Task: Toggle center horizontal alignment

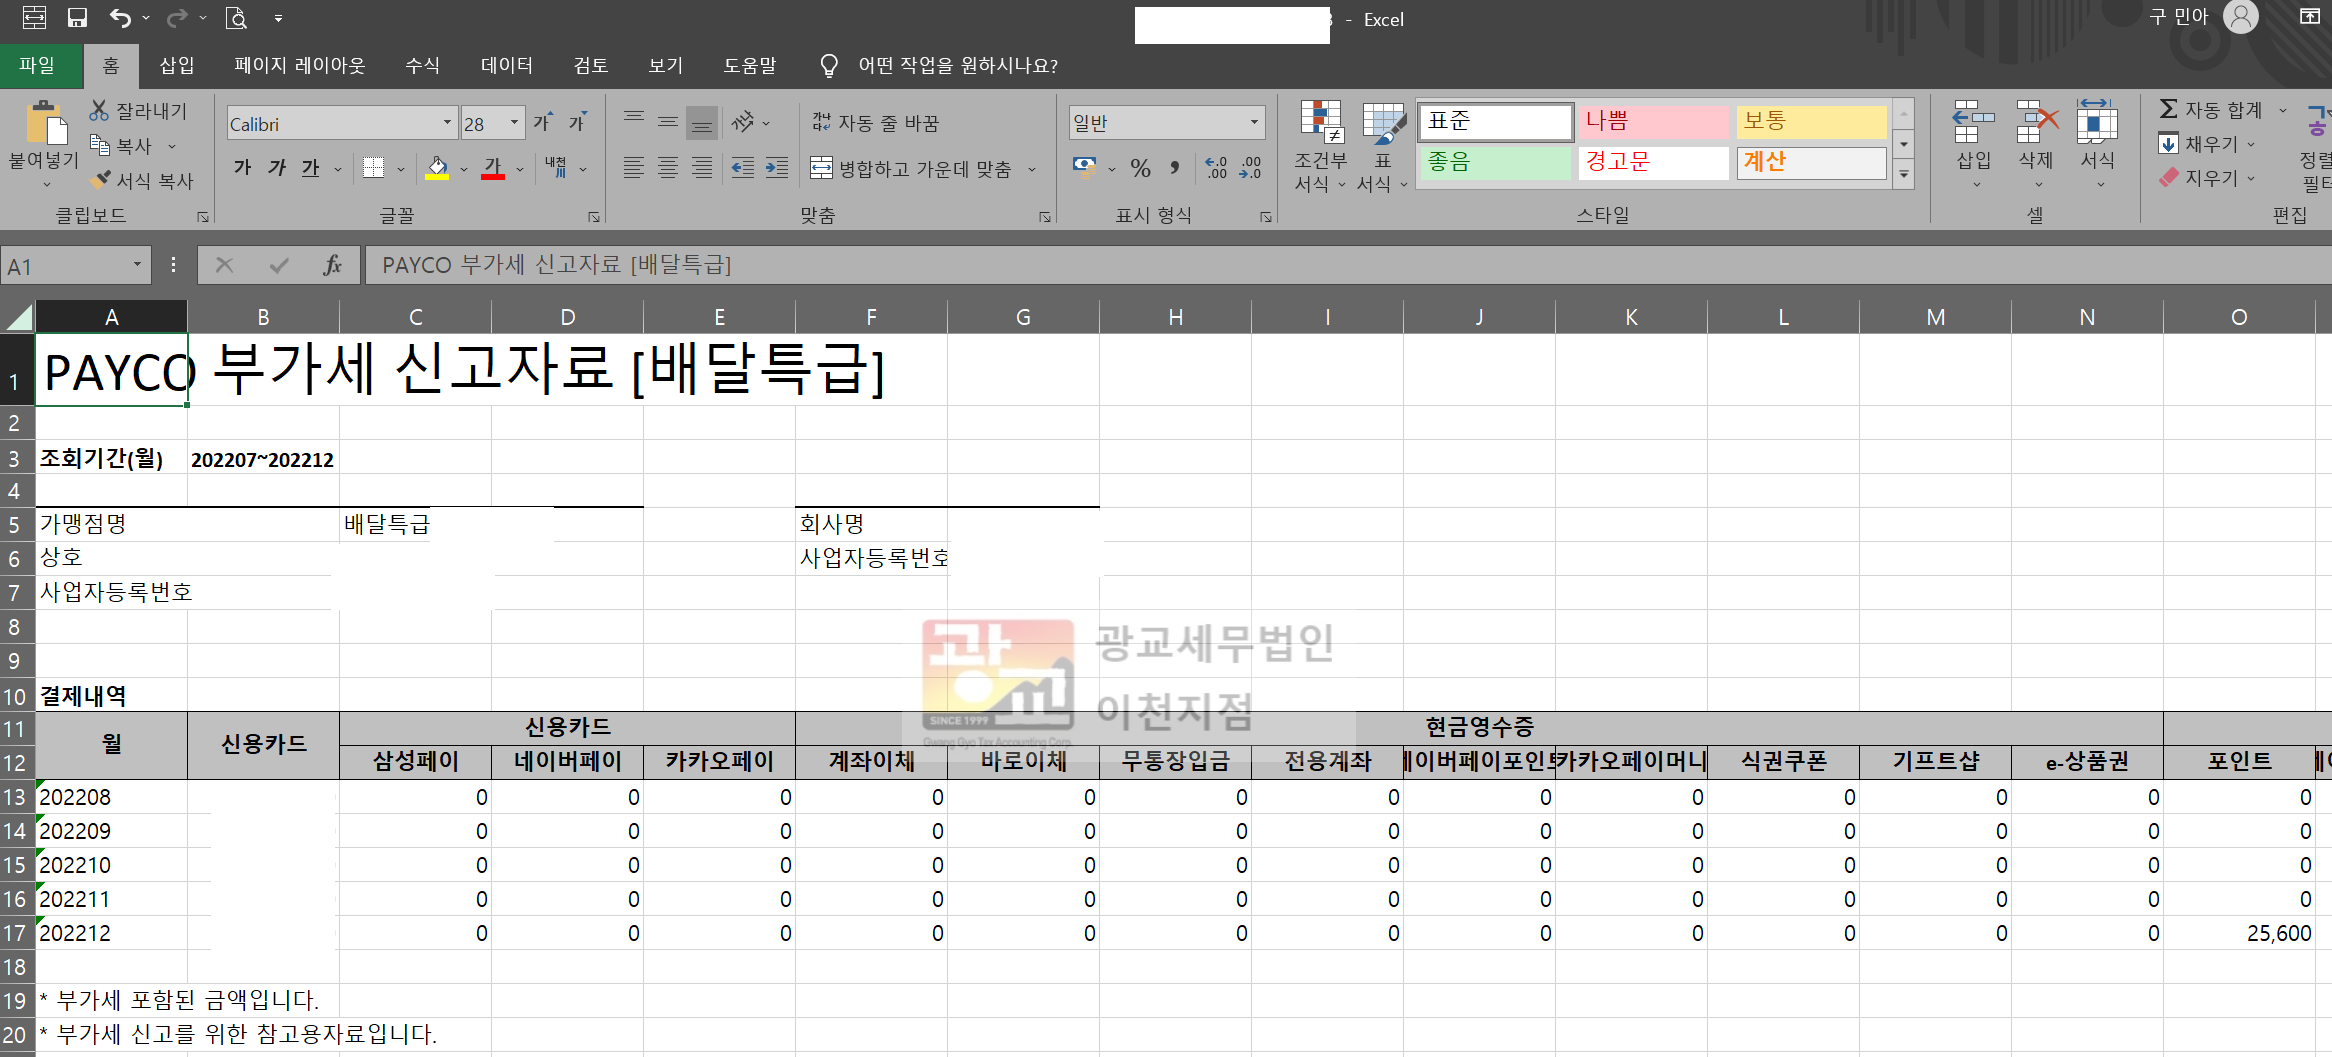Action: point(668,168)
